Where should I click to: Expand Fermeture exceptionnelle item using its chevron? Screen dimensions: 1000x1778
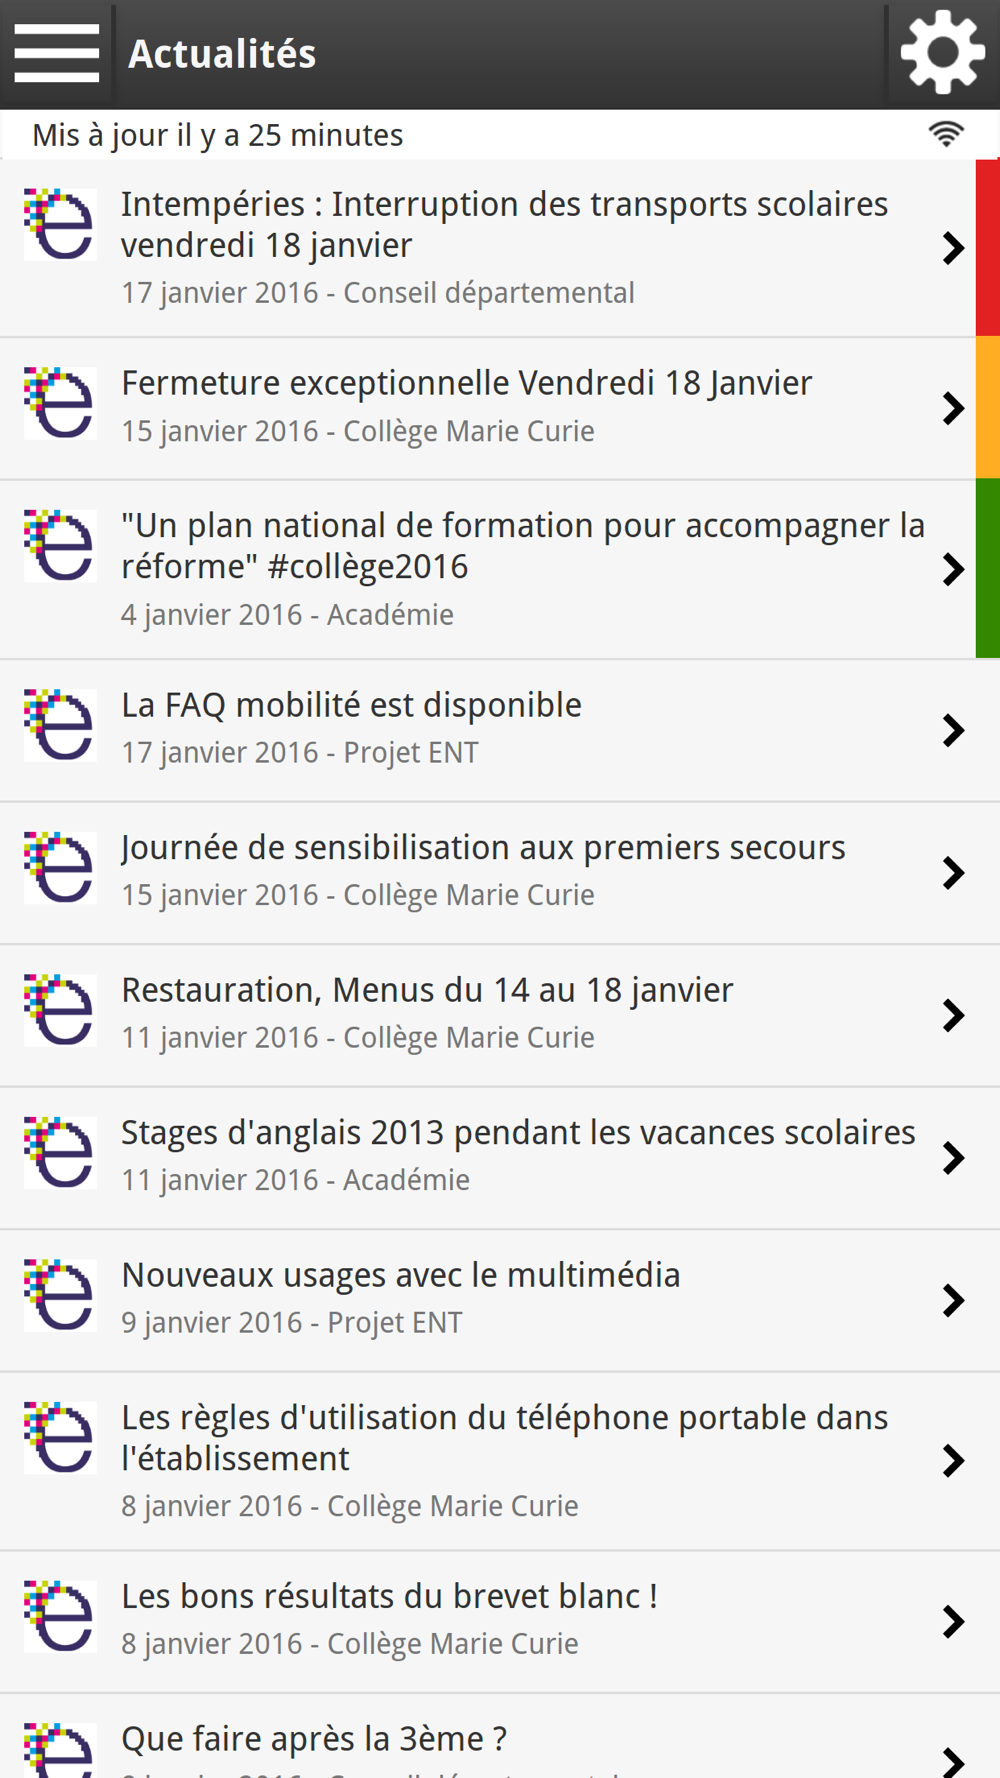click(x=953, y=408)
